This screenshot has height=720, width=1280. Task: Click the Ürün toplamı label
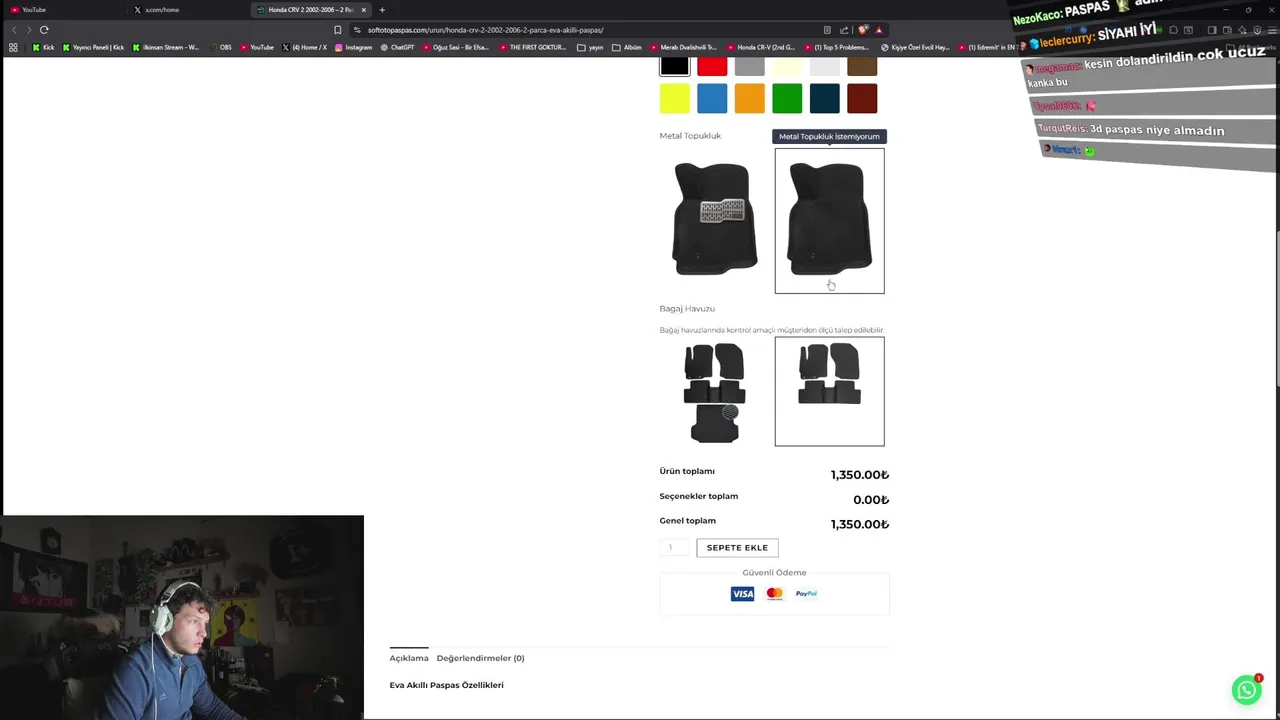click(687, 471)
